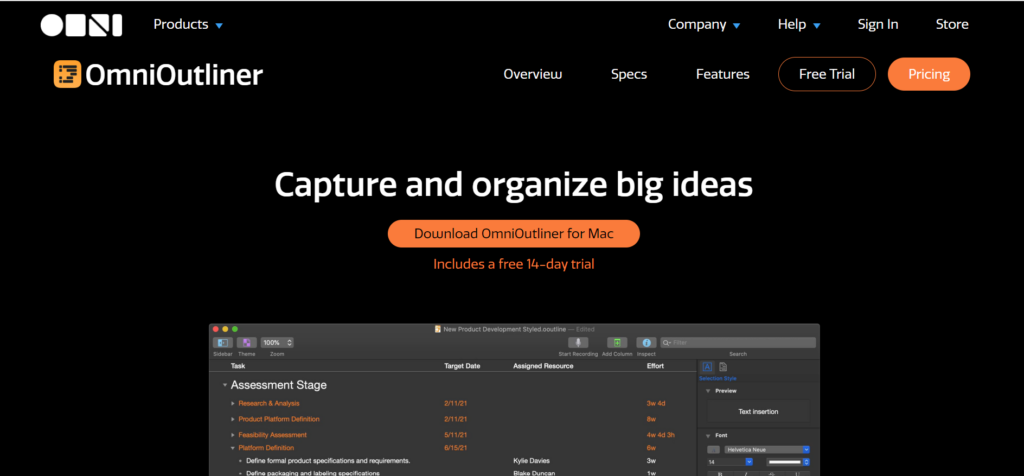Collapse the Preview inspector section
The height and width of the screenshot is (476, 1024).
708,391
